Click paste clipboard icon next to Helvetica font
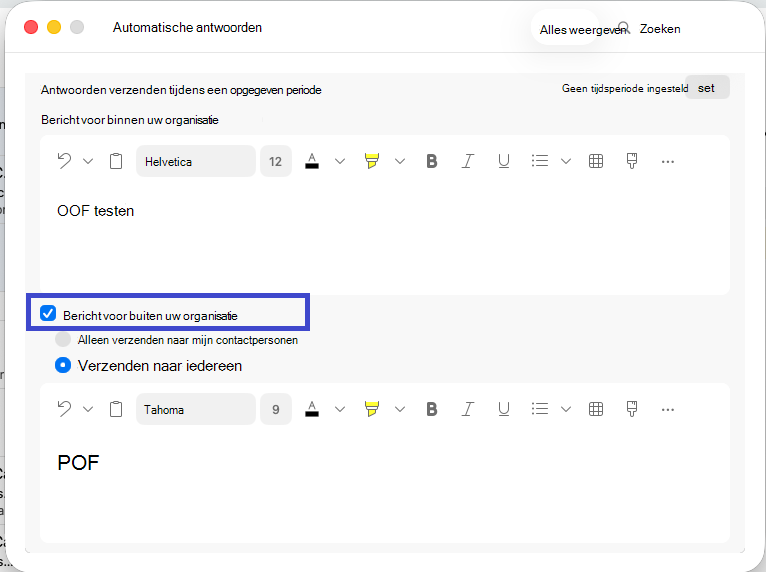The image size is (766, 572). pyautogui.click(x=116, y=161)
